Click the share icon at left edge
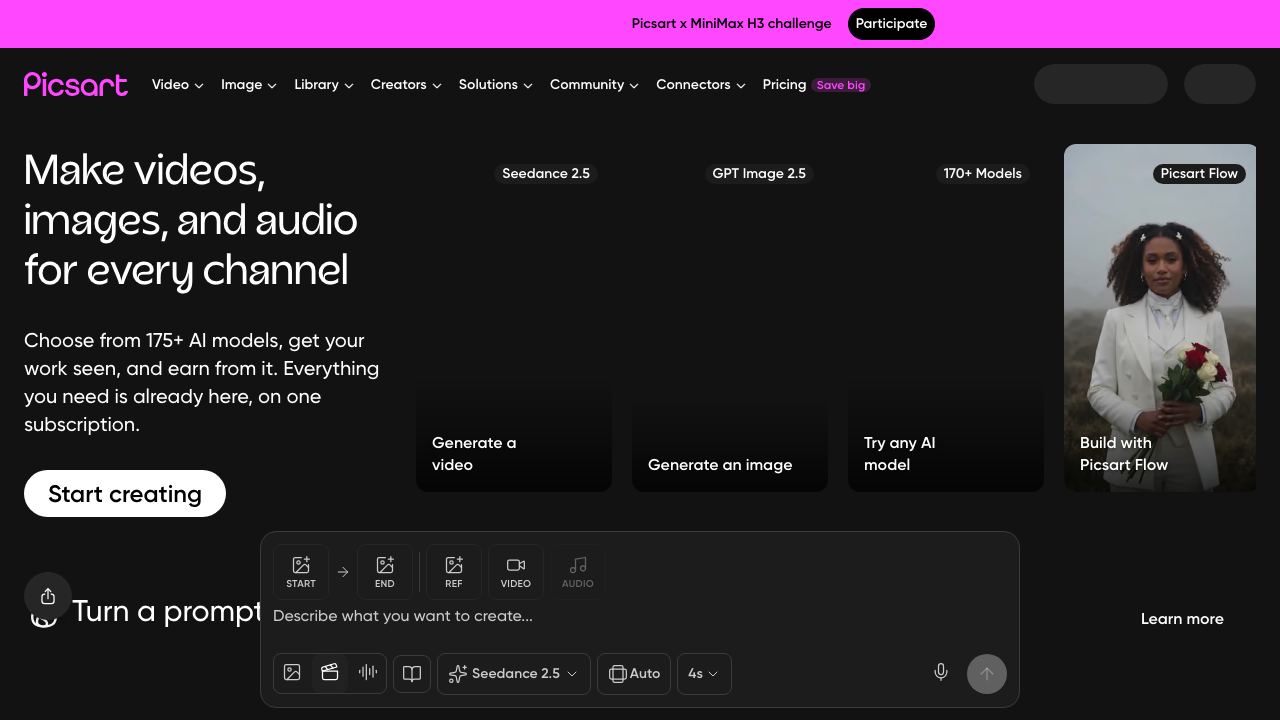 pos(48,596)
